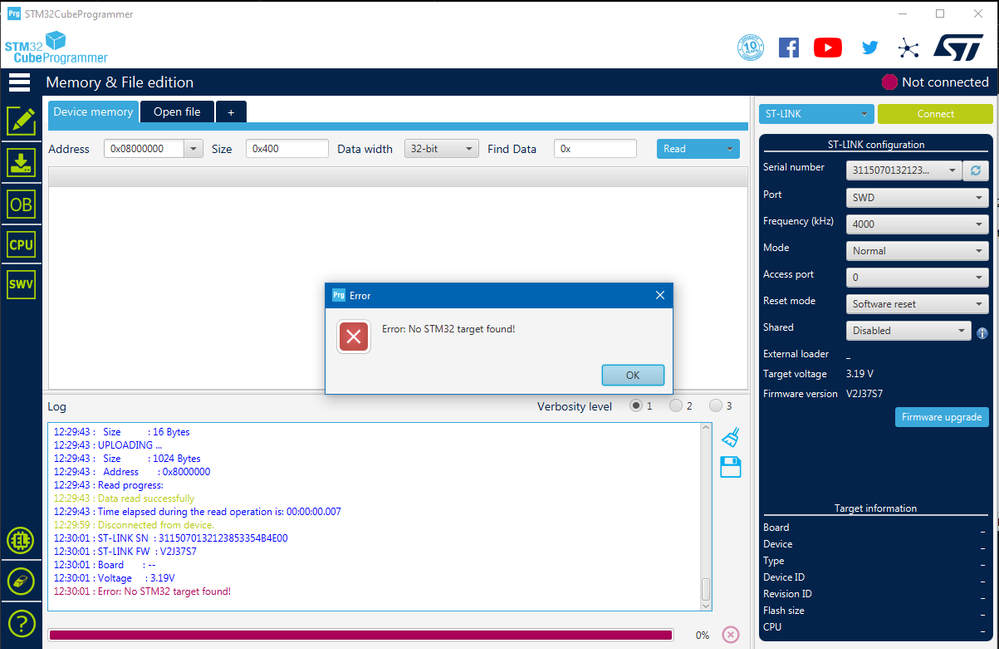Click the ST community network icon
Screen dimensions: 999x649
pyautogui.click(x=909, y=48)
